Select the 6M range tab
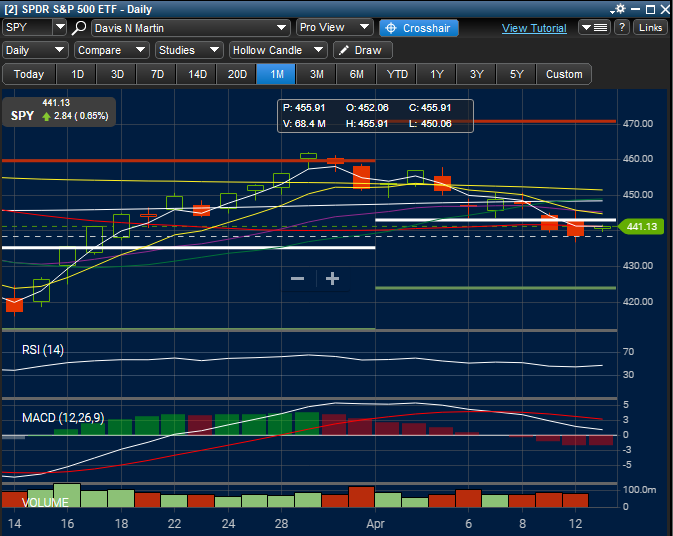The width and height of the screenshot is (673, 536). [x=356, y=74]
